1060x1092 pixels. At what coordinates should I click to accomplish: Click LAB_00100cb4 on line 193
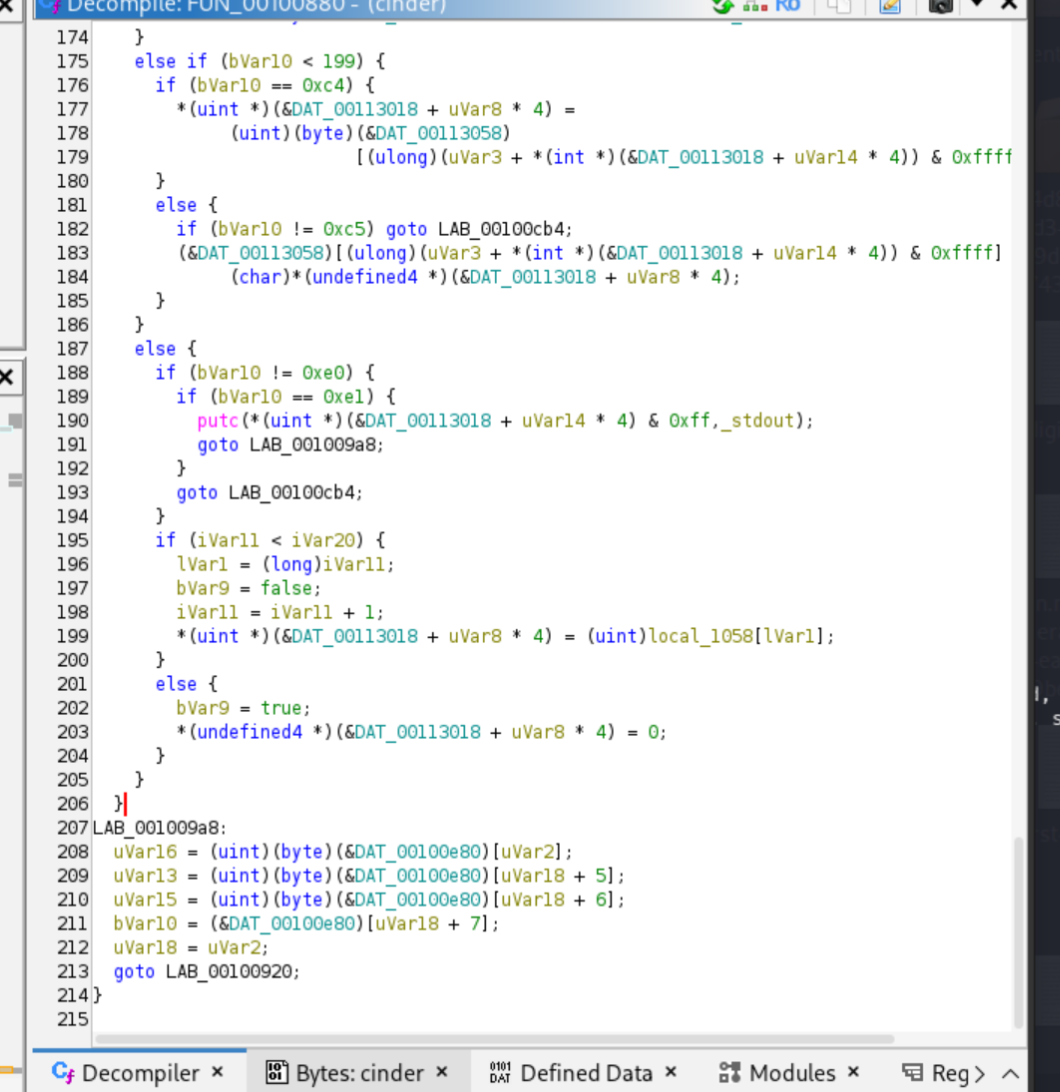292,492
